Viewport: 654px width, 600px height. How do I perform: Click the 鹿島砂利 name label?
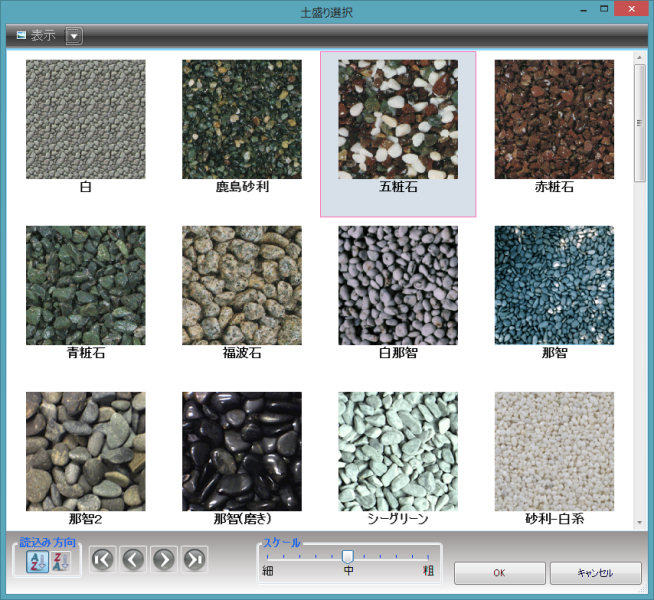[242, 187]
